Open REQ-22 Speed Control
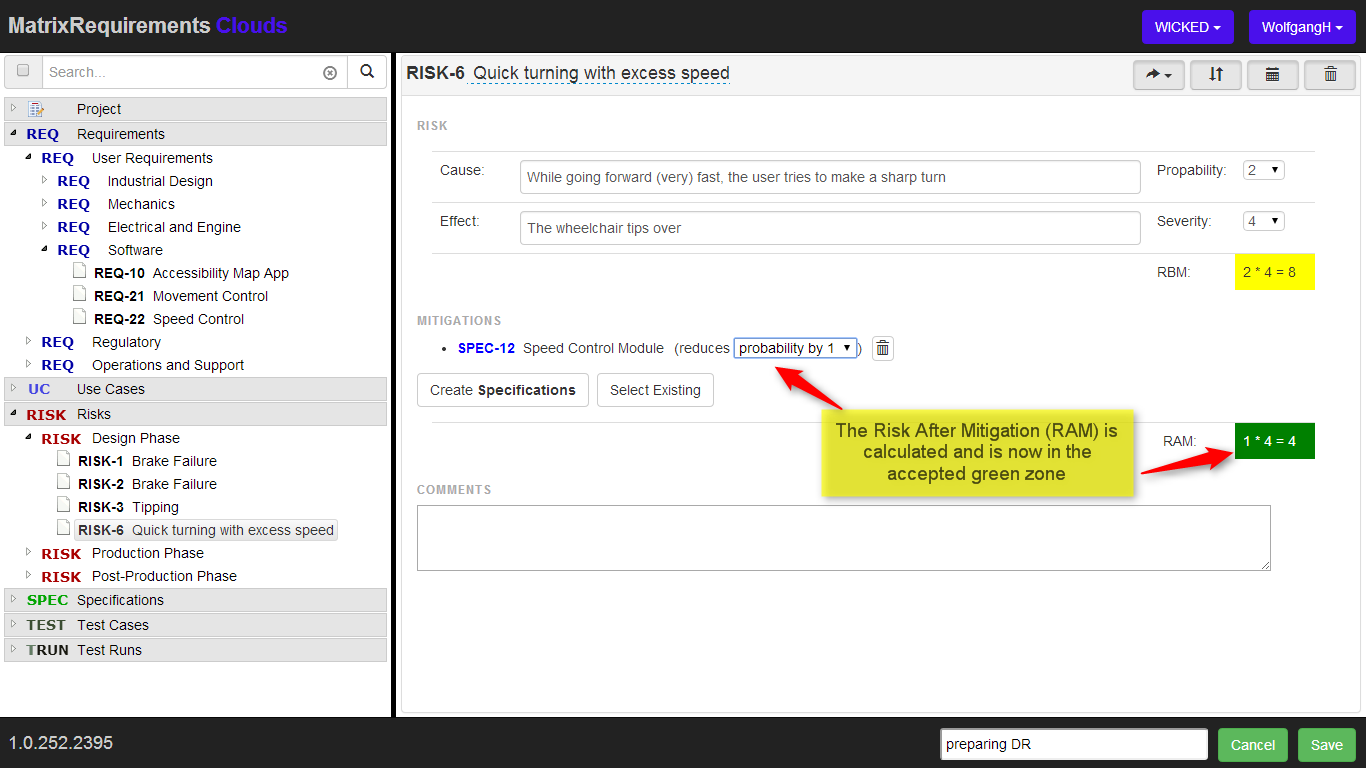 169,319
